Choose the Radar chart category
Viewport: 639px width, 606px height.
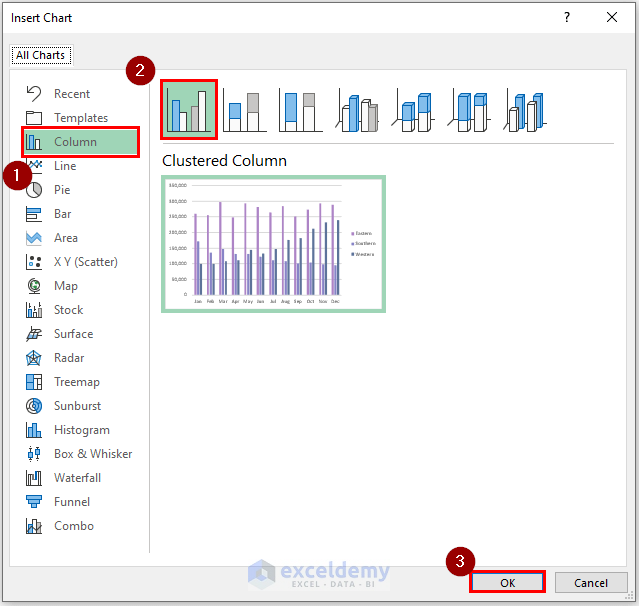tap(81, 358)
